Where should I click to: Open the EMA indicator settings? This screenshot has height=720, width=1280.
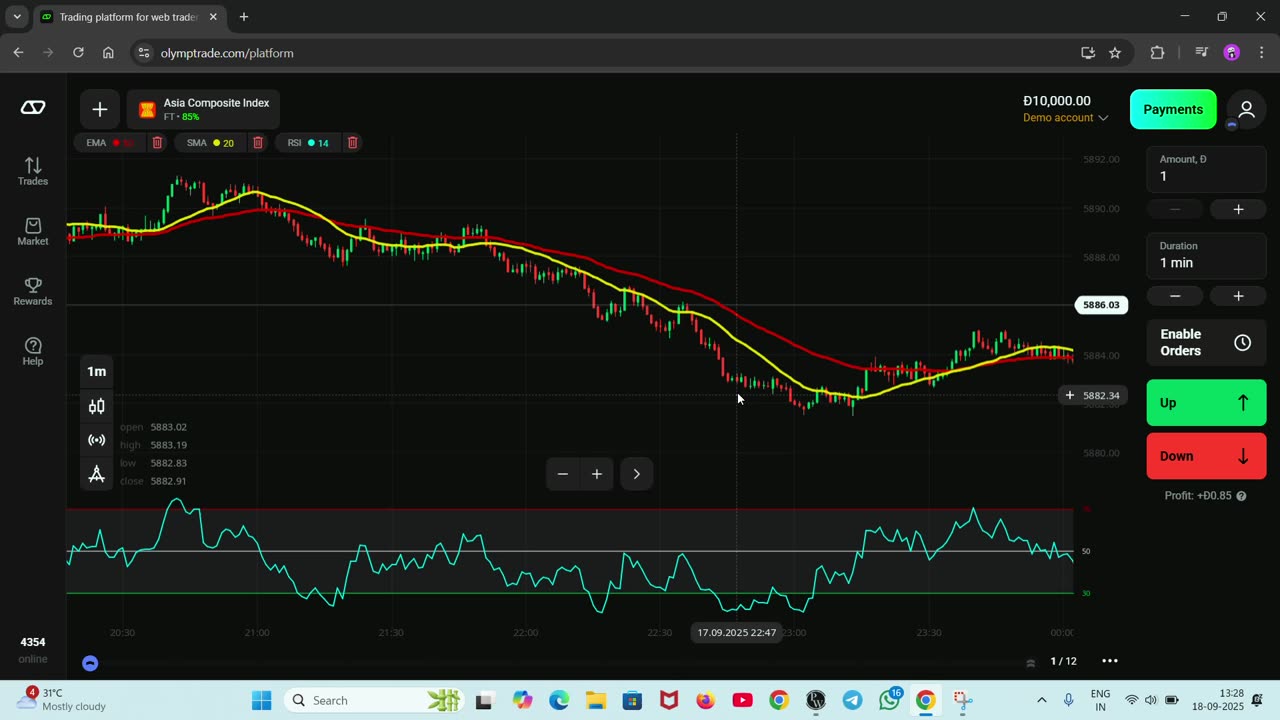tap(109, 143)
